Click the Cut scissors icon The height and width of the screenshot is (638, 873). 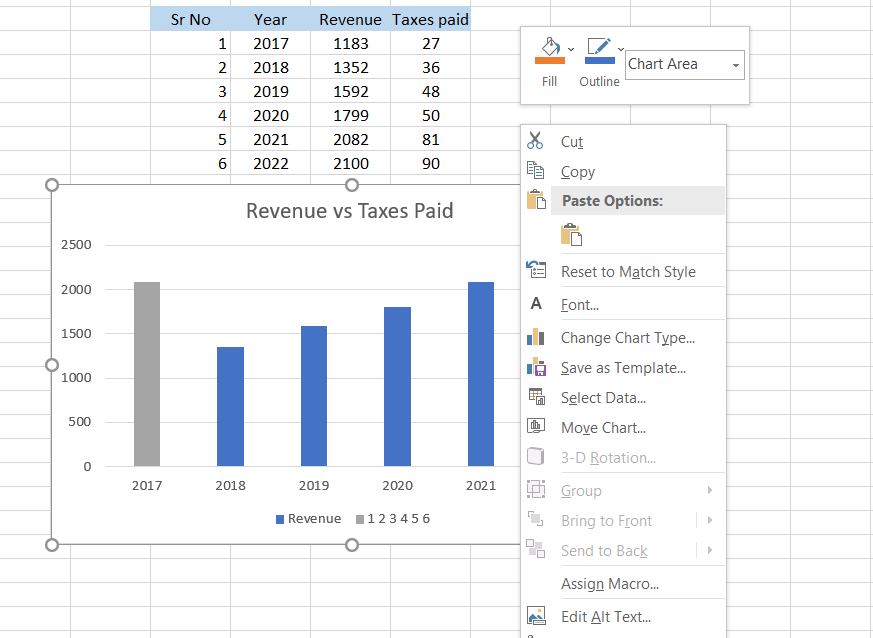click(535, 141)
